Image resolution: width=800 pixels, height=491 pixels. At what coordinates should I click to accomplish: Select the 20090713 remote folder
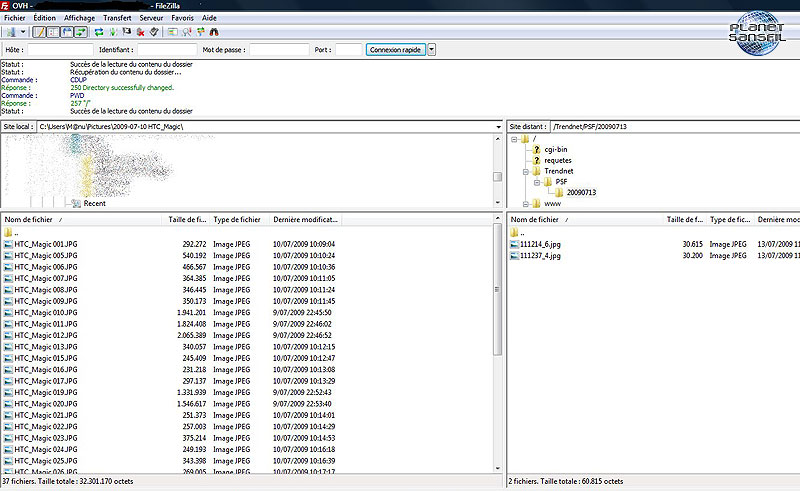581,192
